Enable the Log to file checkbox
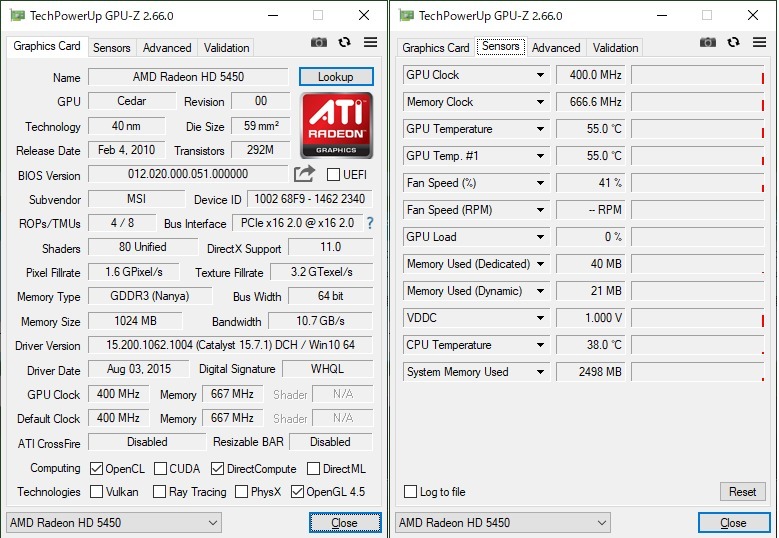Screen dimensions: 779x538 410,492
